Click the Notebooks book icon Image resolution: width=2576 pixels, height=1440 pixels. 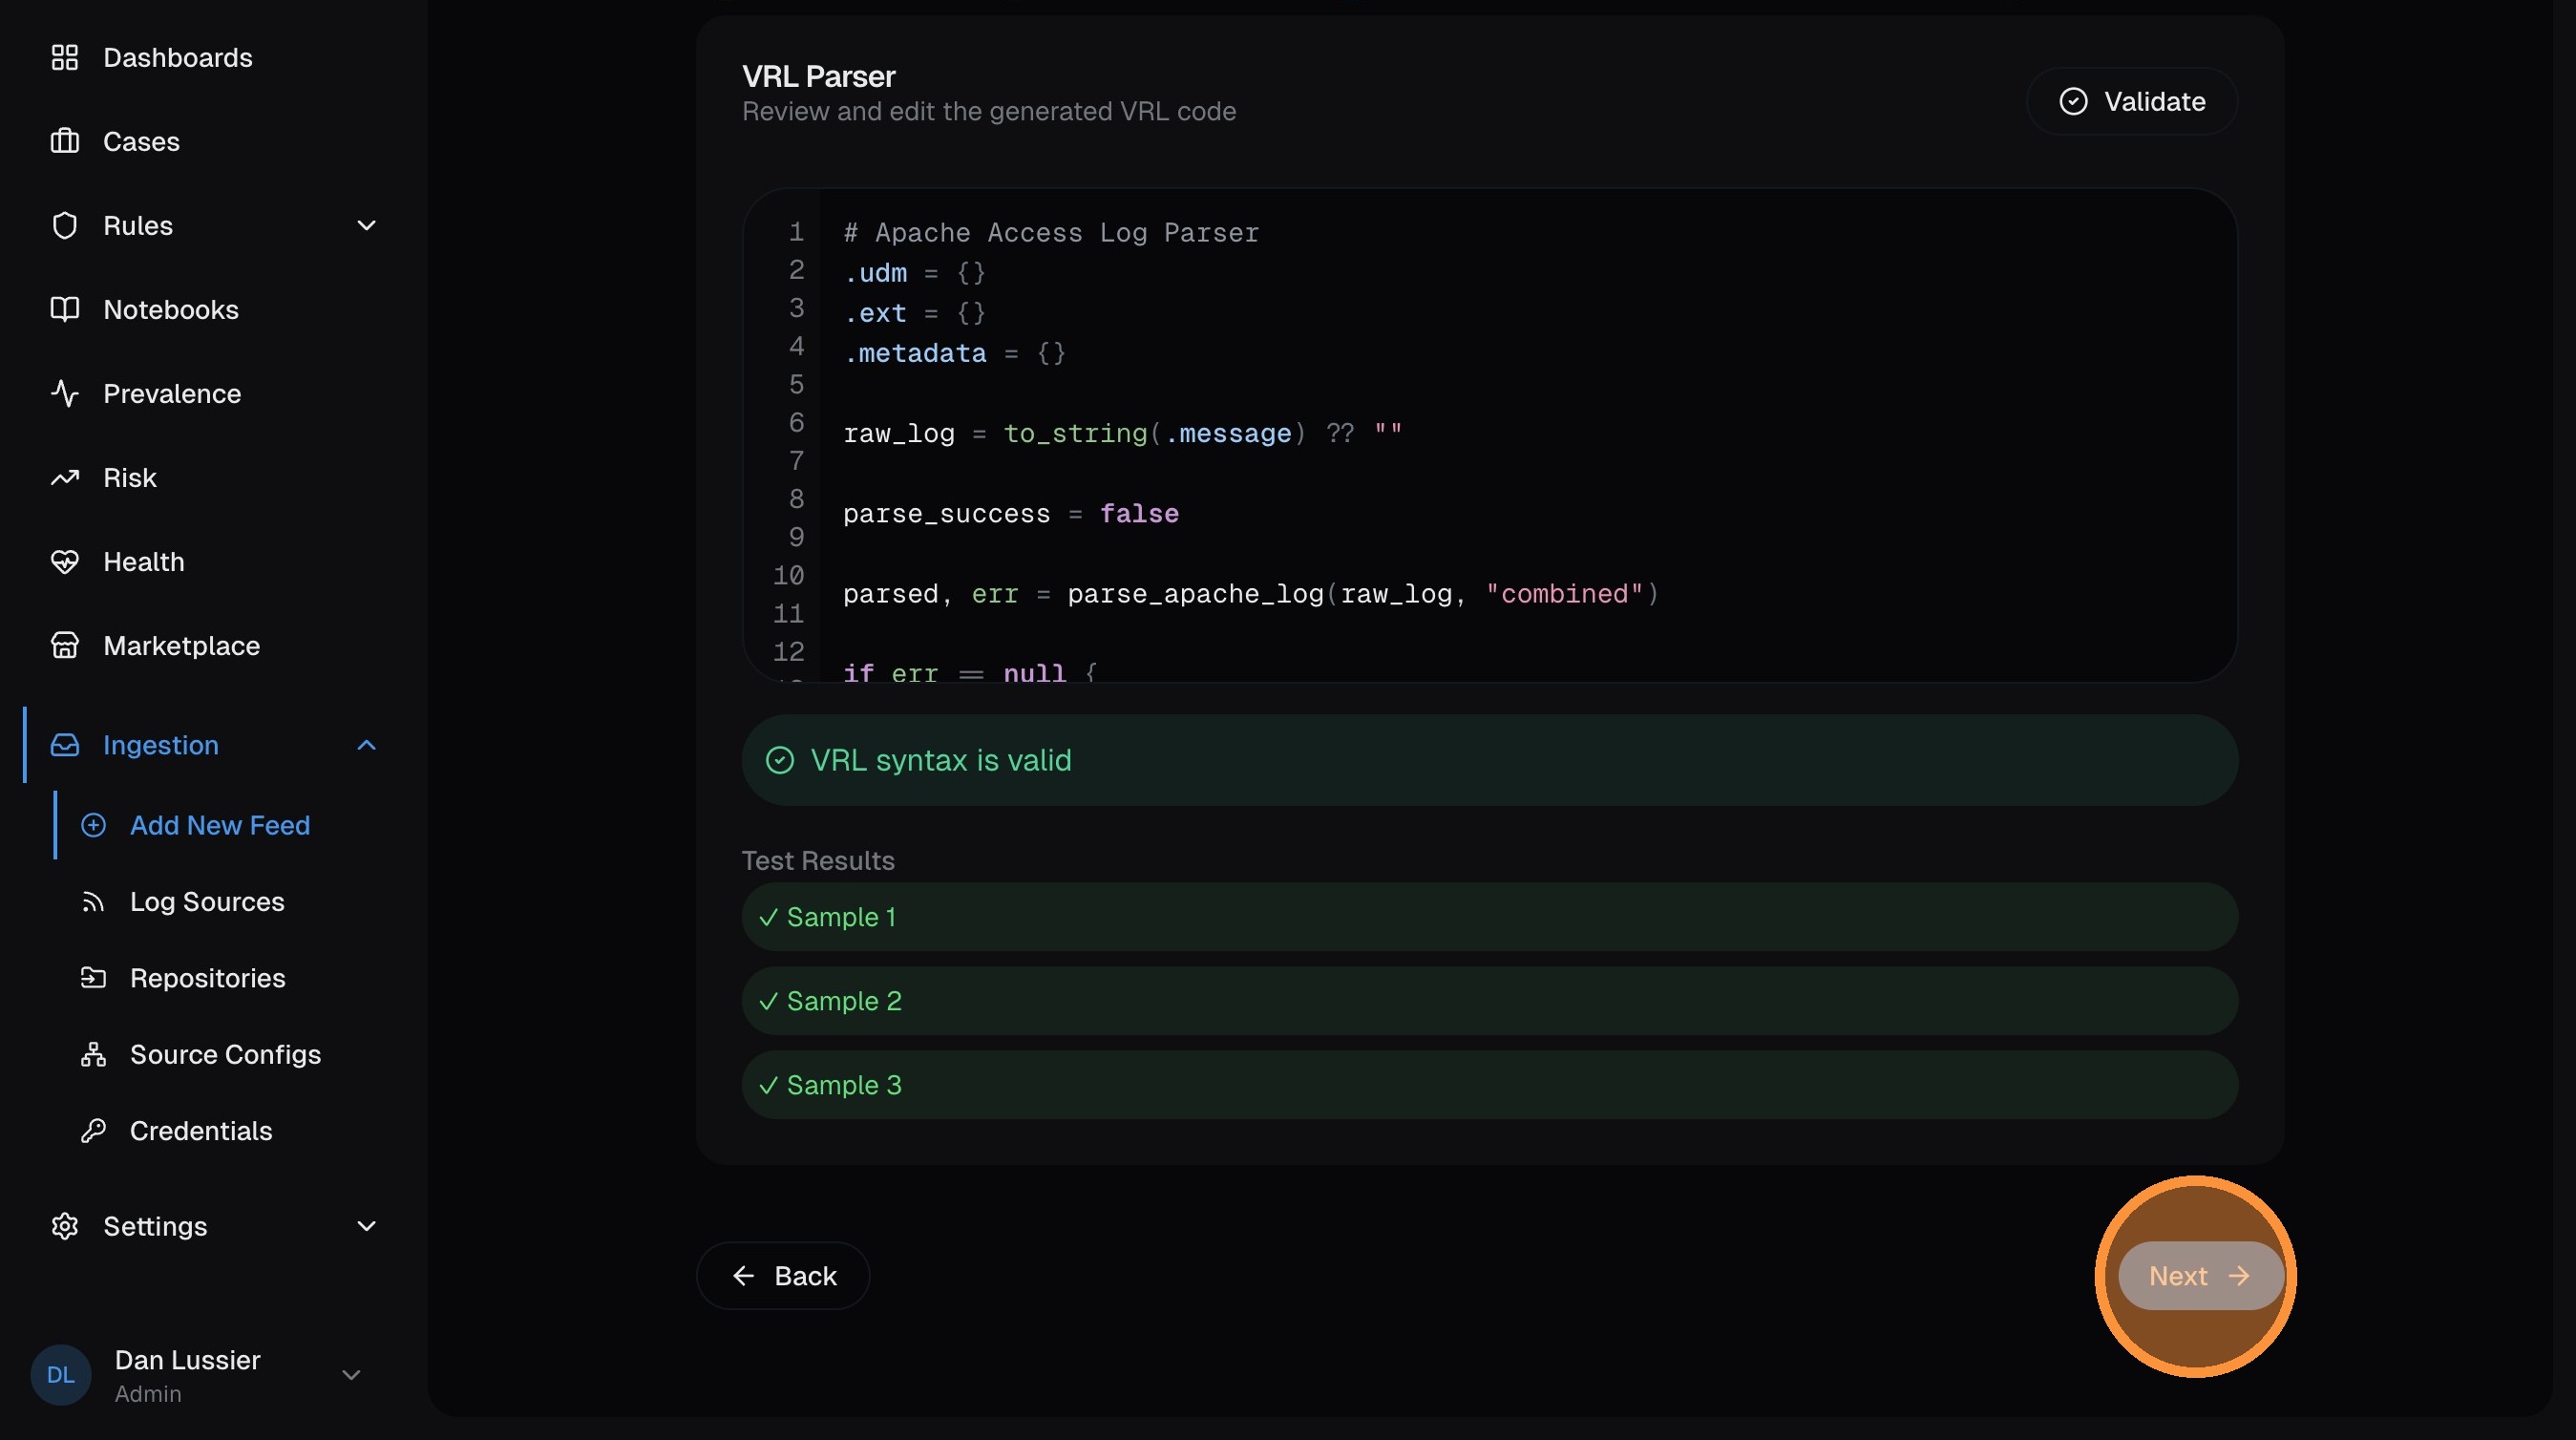tap(65, 309)
